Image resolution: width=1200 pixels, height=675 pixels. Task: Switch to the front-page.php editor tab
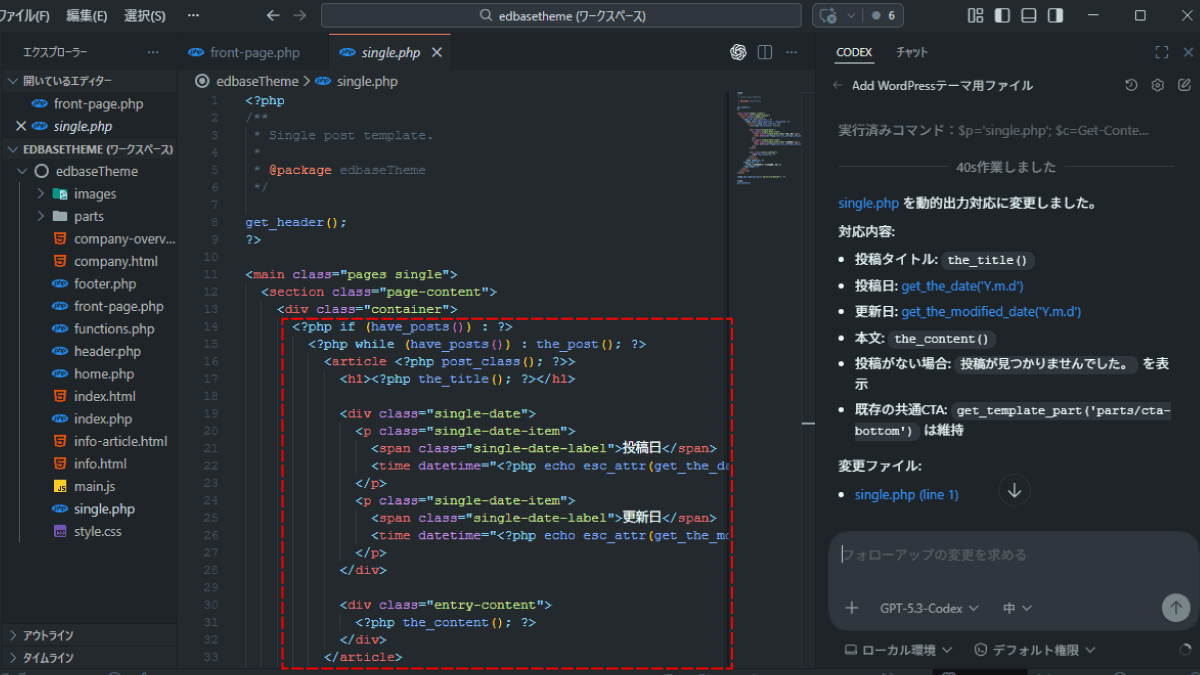coord(254,52)
